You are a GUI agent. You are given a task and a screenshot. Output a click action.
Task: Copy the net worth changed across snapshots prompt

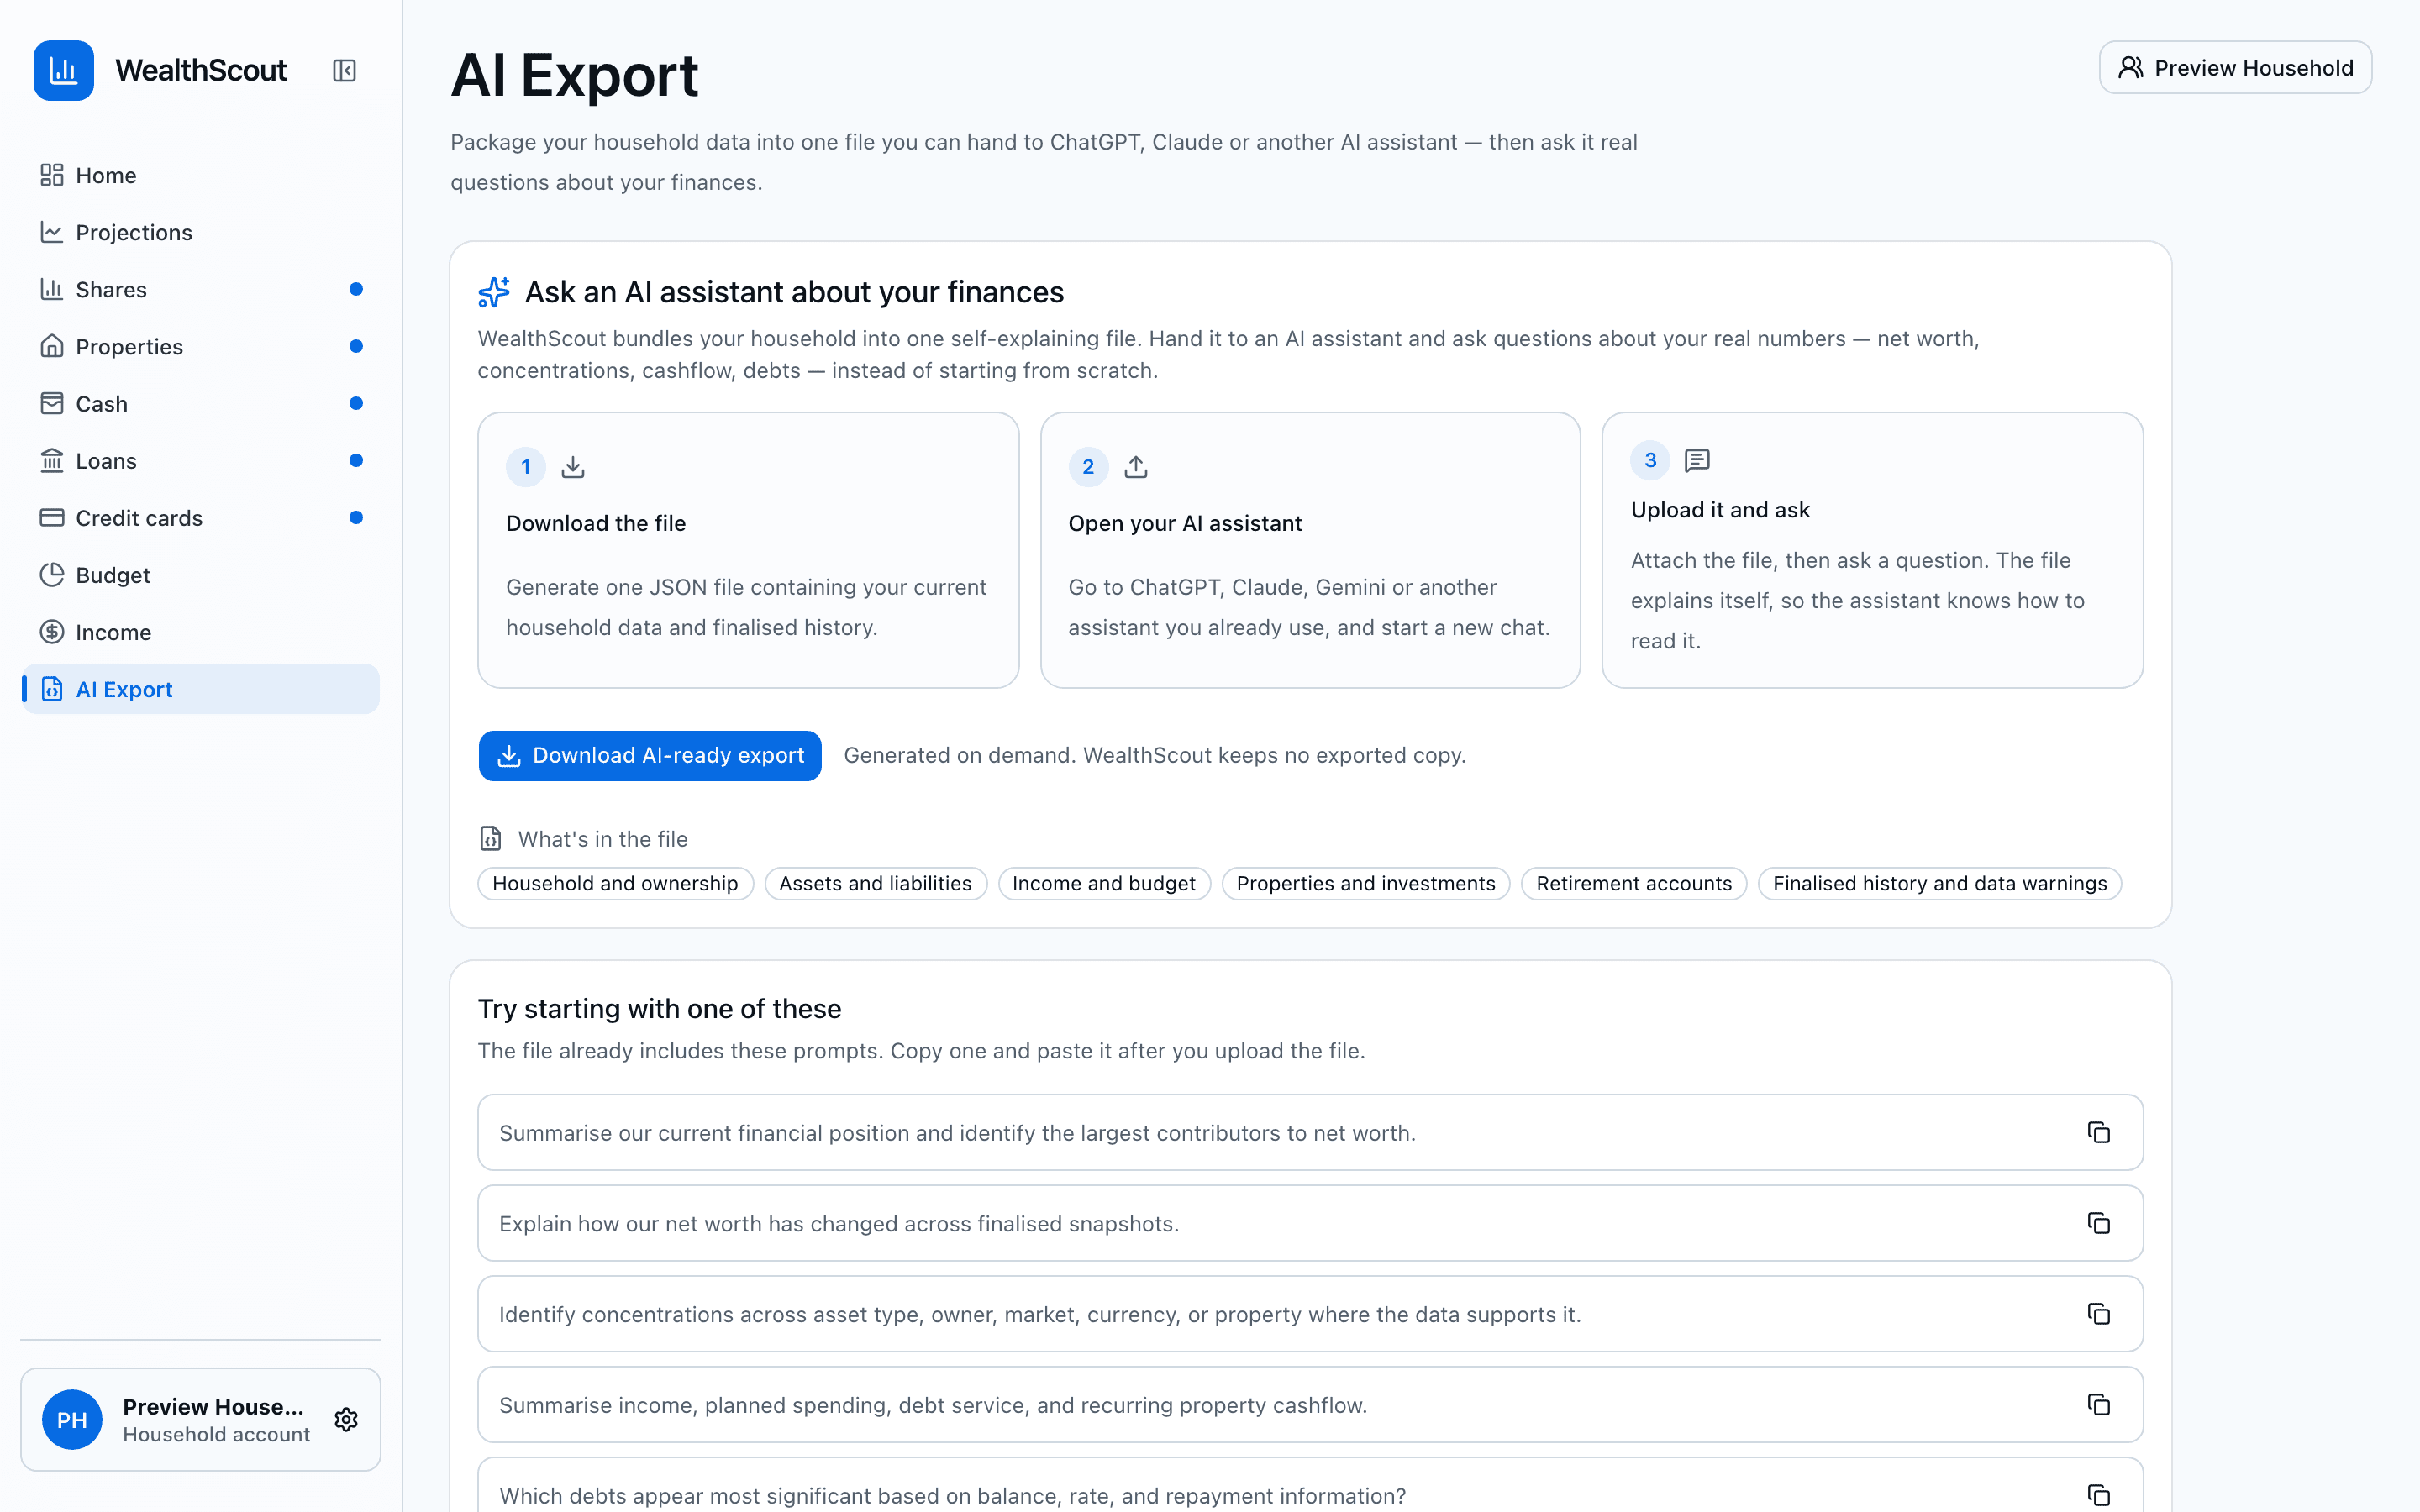click(x=2099, y=1223)
